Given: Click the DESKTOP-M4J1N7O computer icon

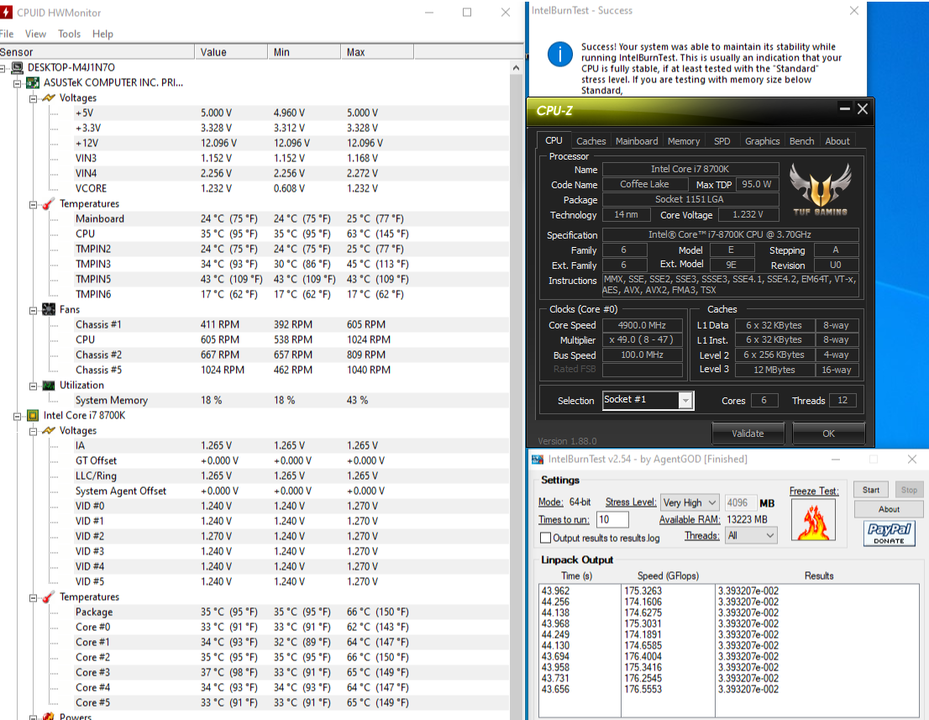Looking at the screenshot, I should (18, 68).
